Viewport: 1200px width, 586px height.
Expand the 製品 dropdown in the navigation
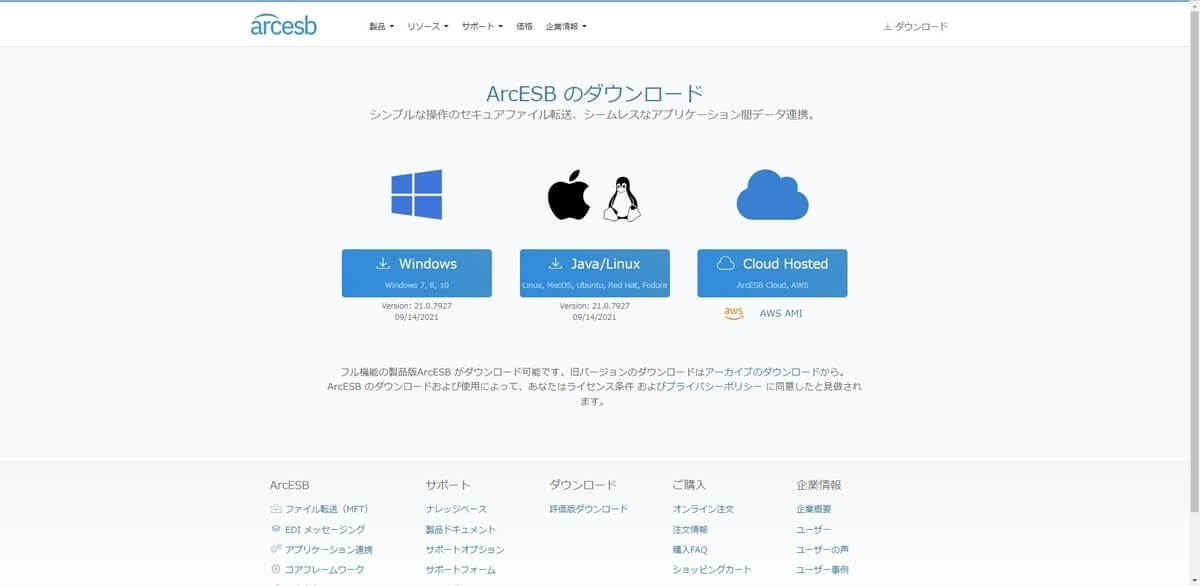(382, 27)
